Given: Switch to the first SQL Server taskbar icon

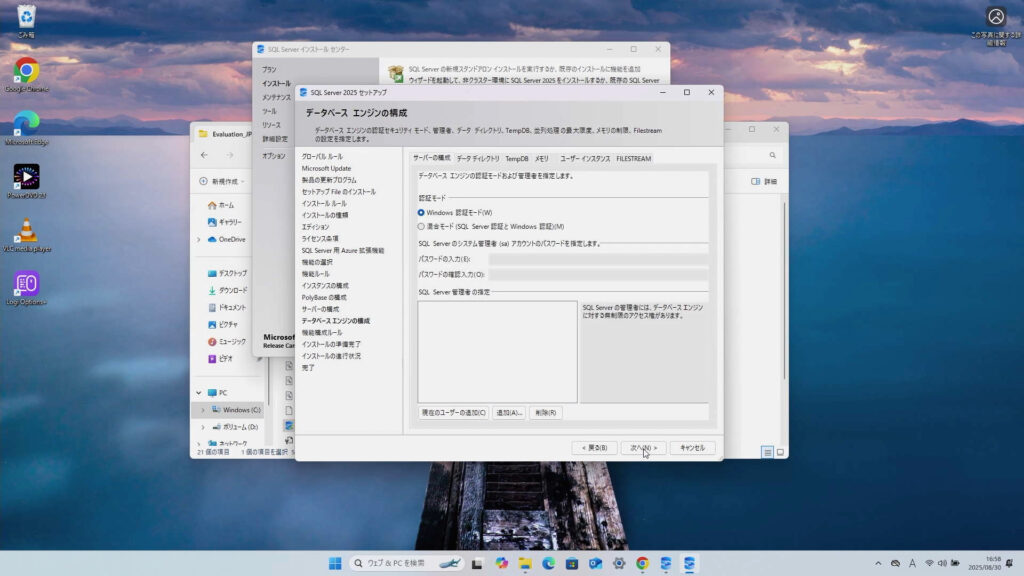Looking at the screenshot, I should (x=665, y=564).
